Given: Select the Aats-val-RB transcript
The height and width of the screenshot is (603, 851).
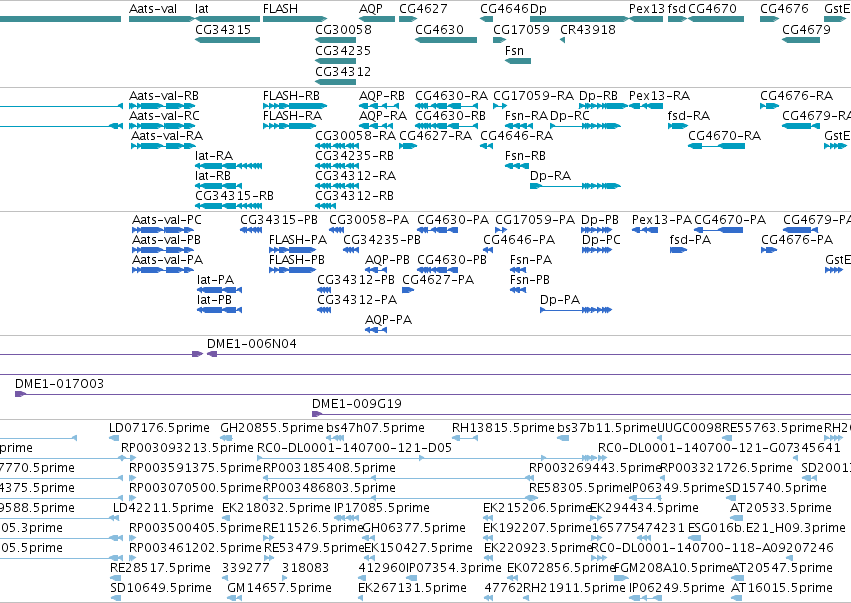Looking at the screenshot, I should (161, 106).
